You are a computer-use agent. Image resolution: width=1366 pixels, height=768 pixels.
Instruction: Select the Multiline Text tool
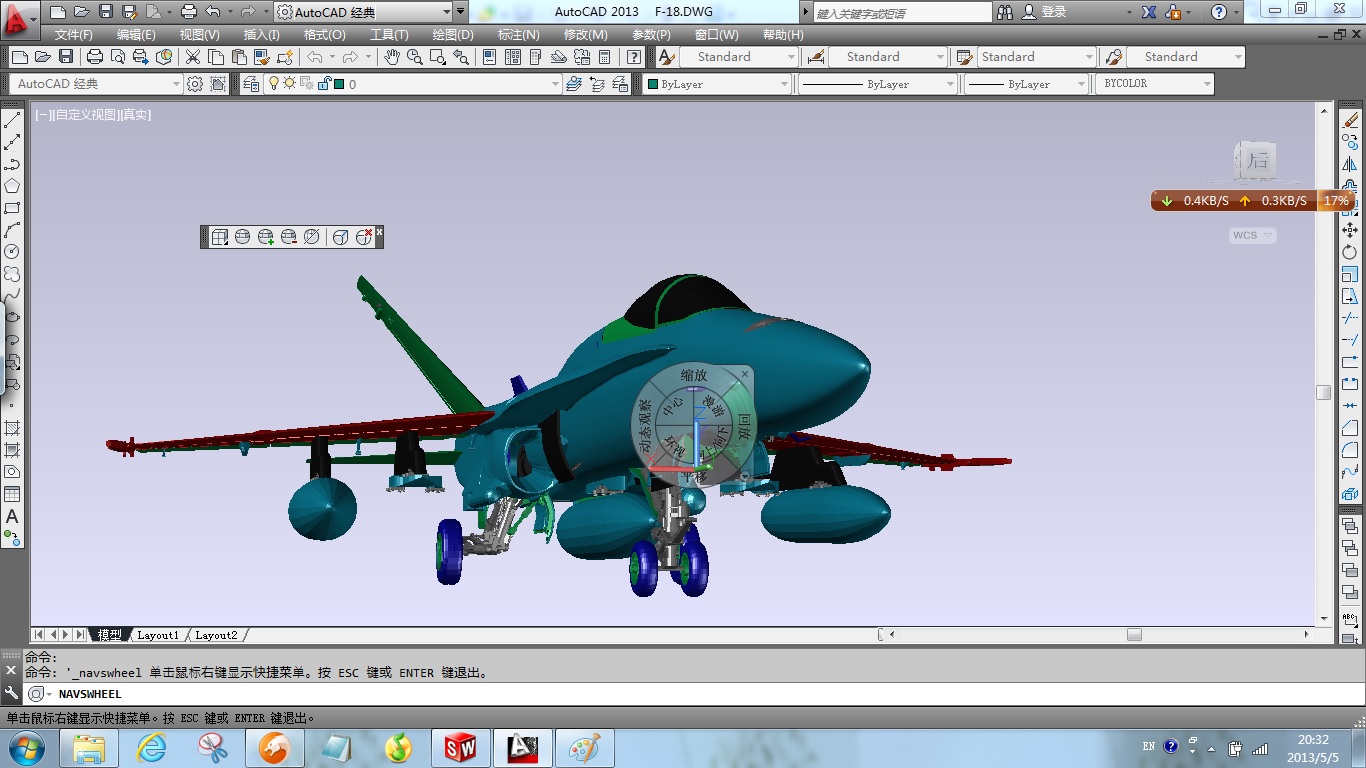(x=12, y=518)
